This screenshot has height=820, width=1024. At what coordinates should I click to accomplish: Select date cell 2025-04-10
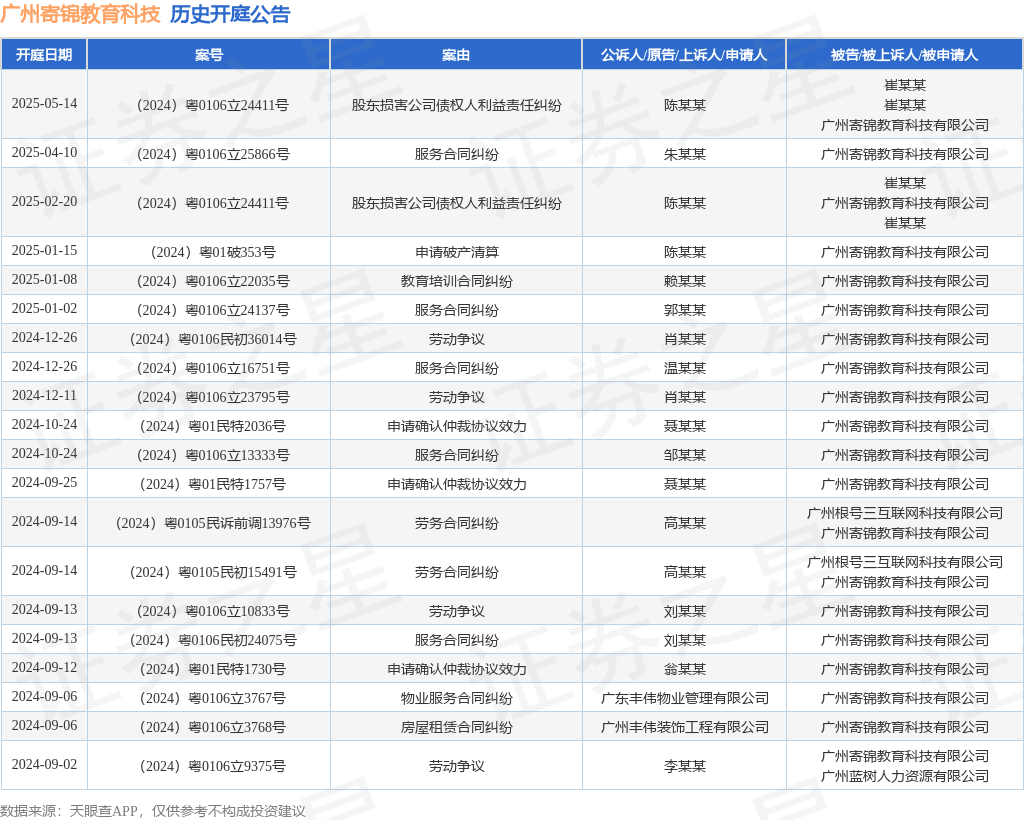click(44, 153)
